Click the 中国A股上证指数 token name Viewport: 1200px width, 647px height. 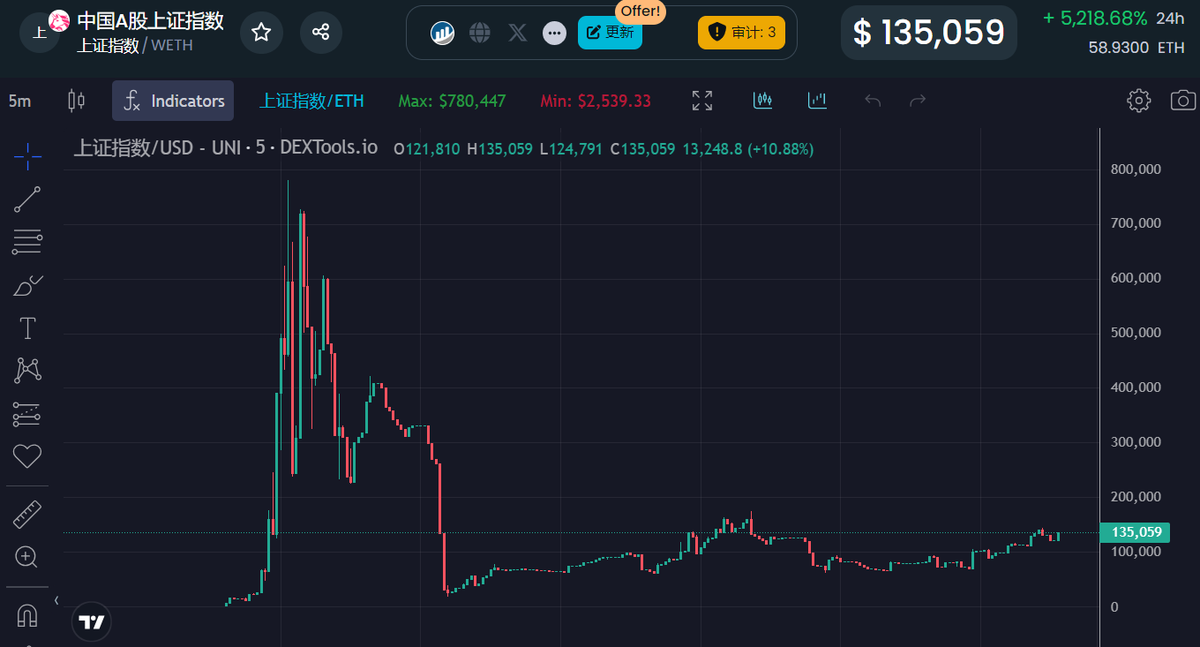point(151,21)
